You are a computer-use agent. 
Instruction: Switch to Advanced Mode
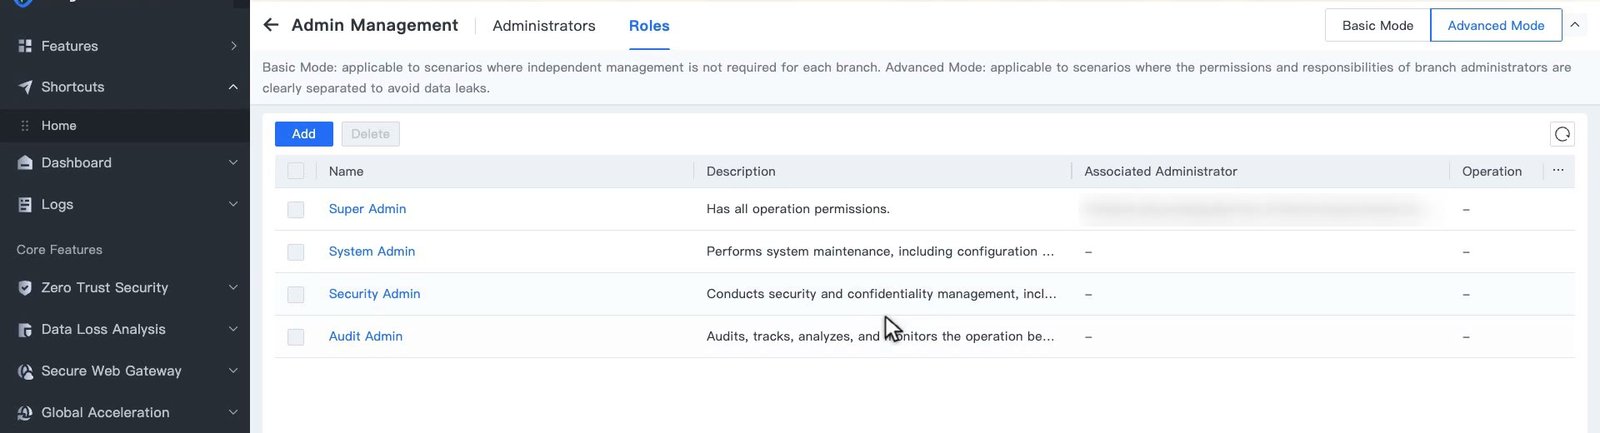pyautogui.click(x=1496, y=25)
